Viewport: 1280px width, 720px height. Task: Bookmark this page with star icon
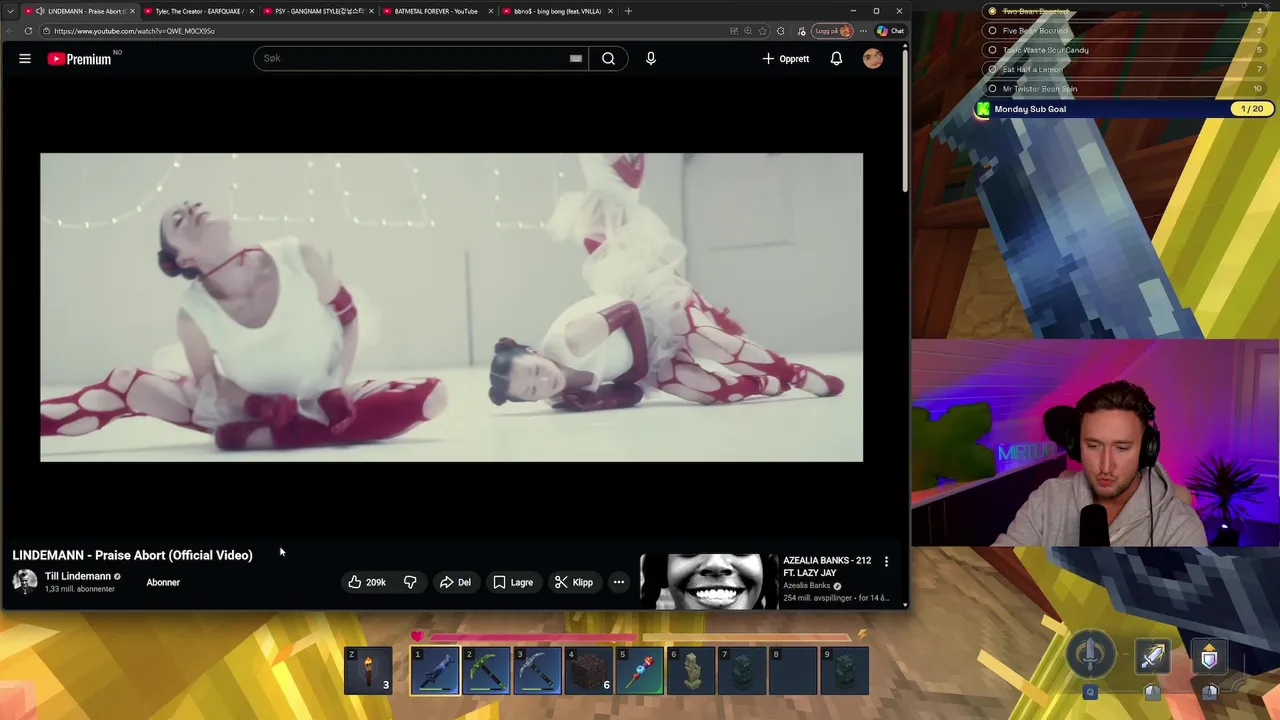[763, 31]
